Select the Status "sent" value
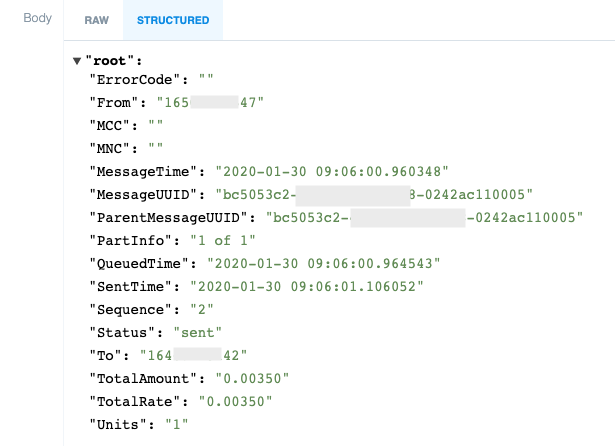 coord(198,333)
